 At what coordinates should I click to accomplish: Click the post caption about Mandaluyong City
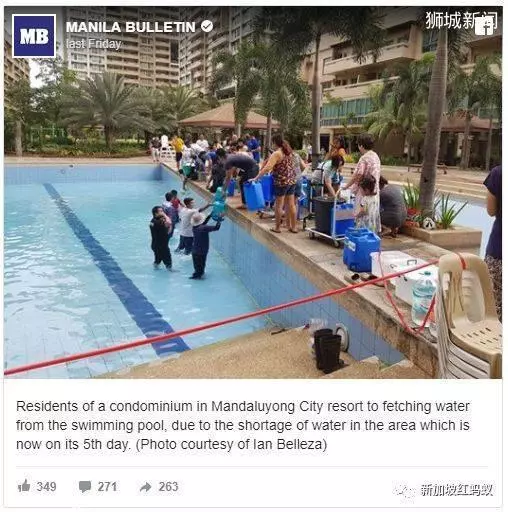point(243,425)
